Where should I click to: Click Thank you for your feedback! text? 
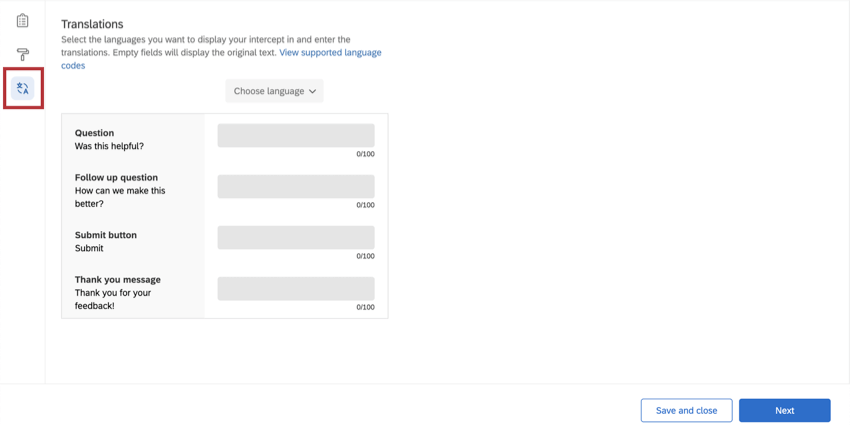113,299
